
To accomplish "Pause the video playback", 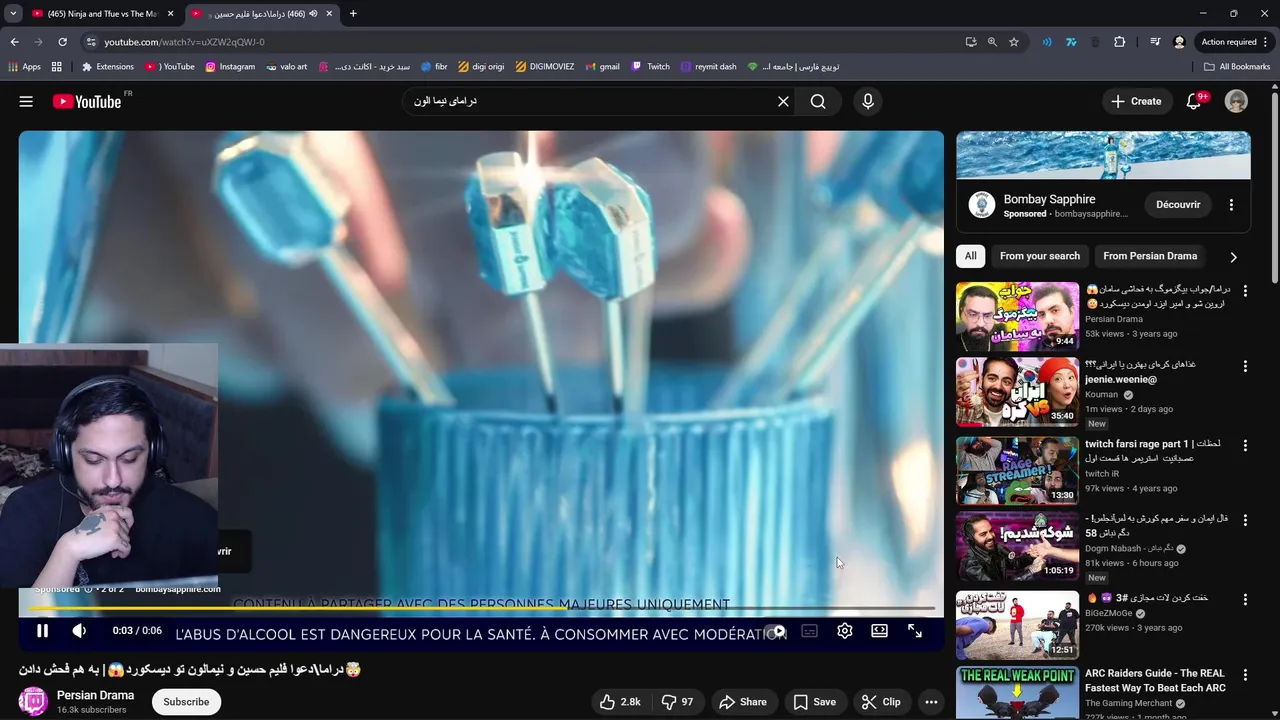I will (42, 631).
